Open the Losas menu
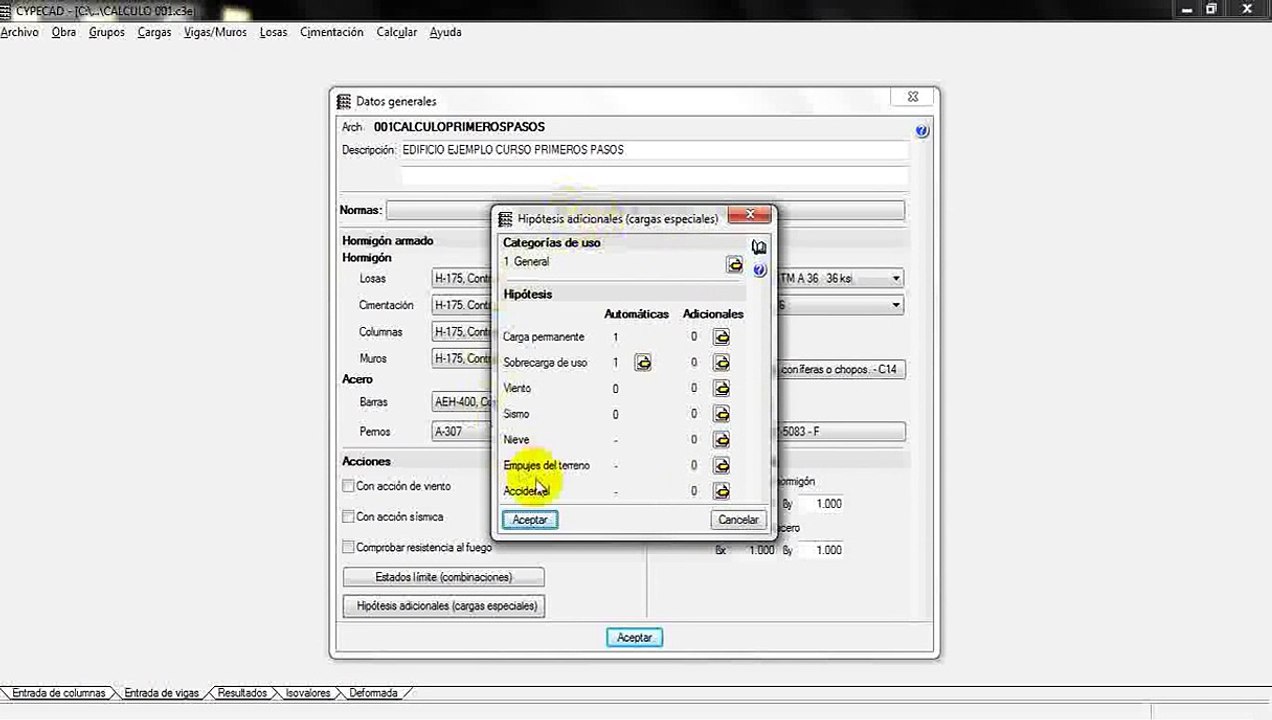The image size is (1272, 720). point(273,32)
